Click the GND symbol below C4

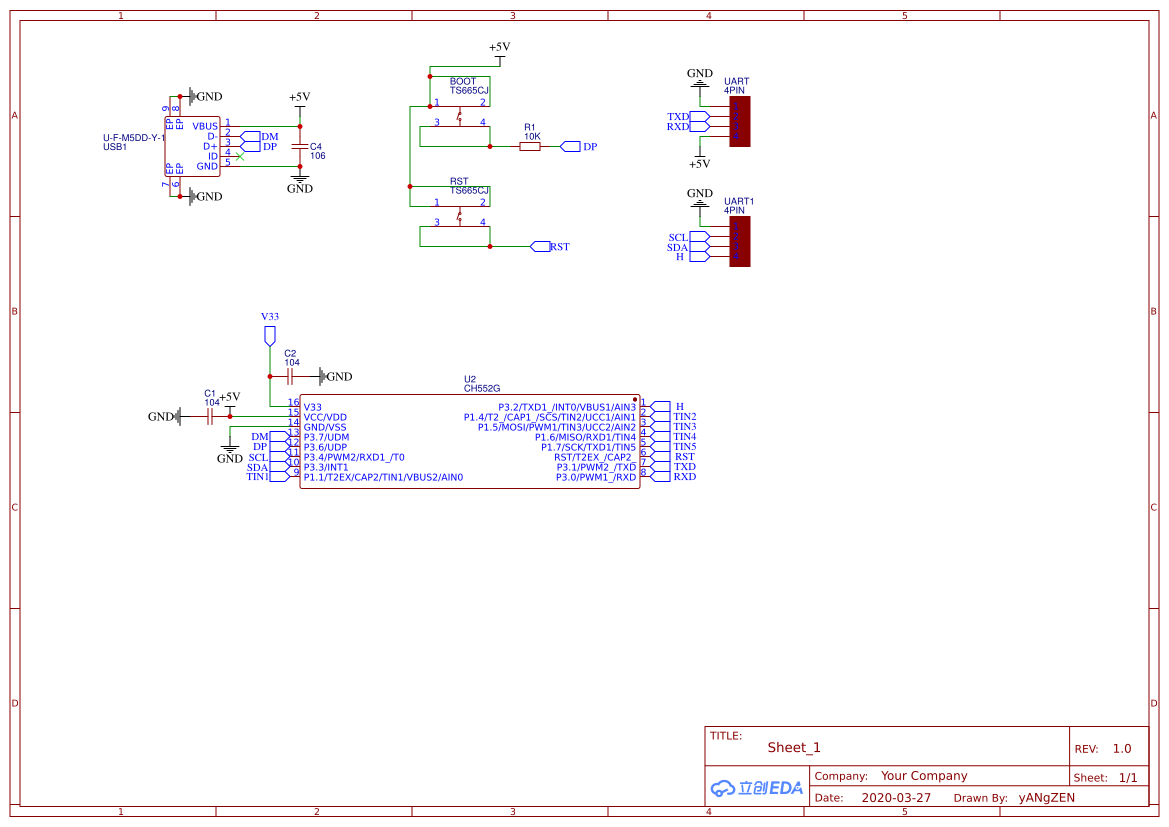tap(300, 183)
